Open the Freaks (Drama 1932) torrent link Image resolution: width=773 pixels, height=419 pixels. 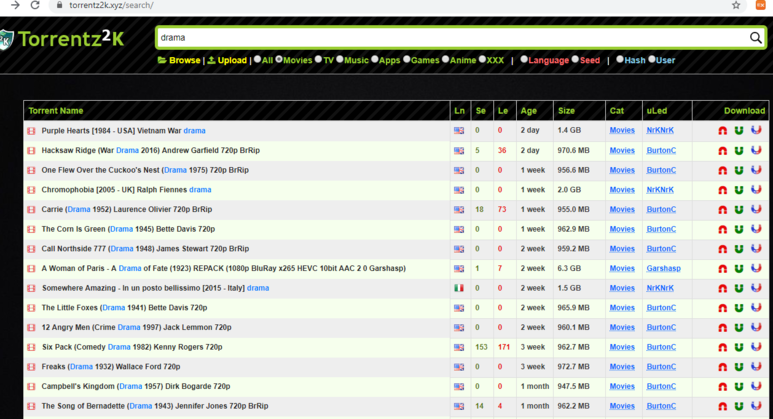(111, 367)
